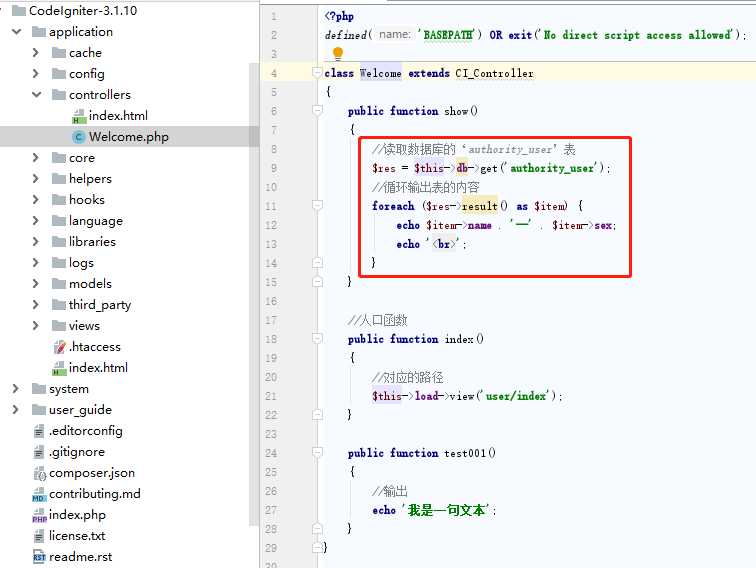Fold the foreach block at line 11
The height and width of the screenshot is (568, 756).
317,205
